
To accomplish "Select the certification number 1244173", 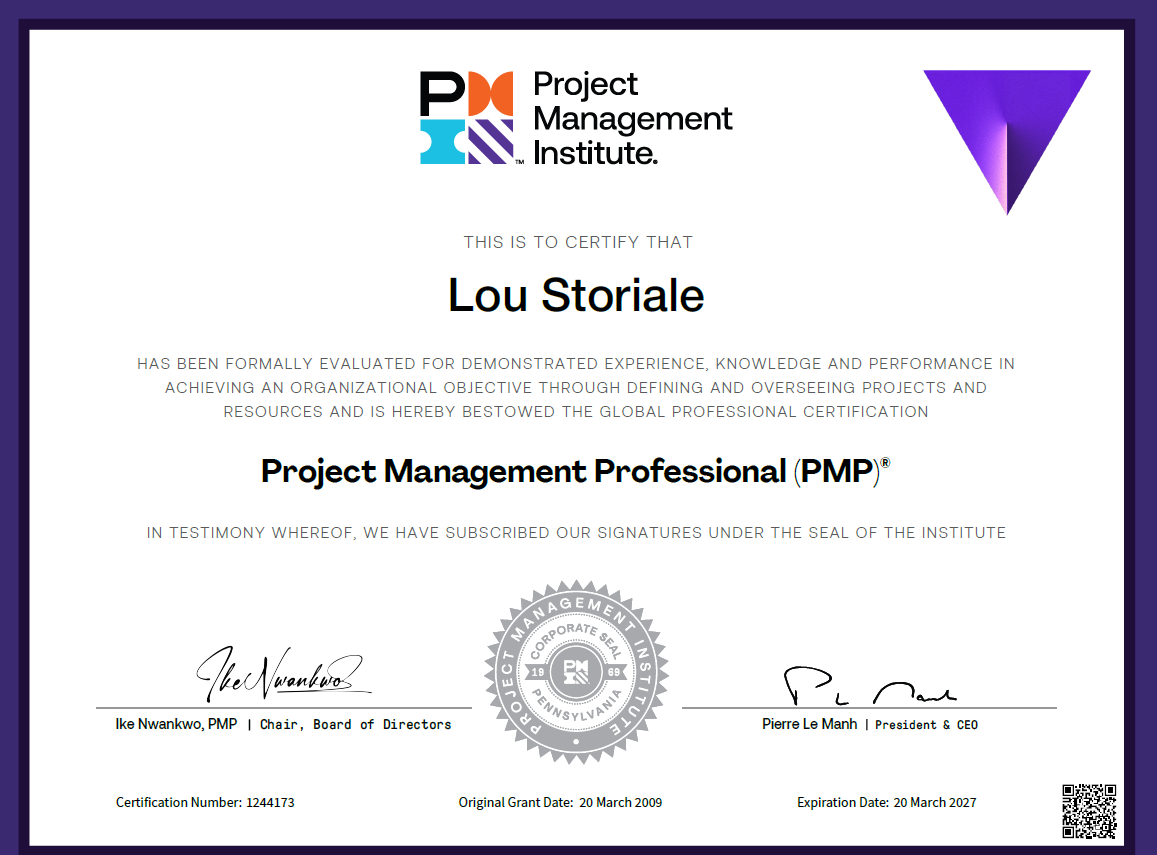I will pos(270,803).
